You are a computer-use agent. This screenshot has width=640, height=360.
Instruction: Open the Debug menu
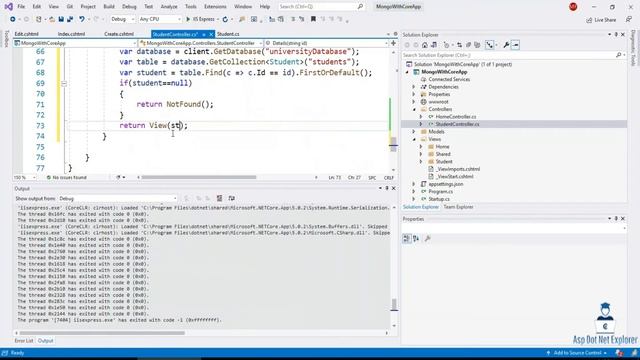(x=129, y=7)
